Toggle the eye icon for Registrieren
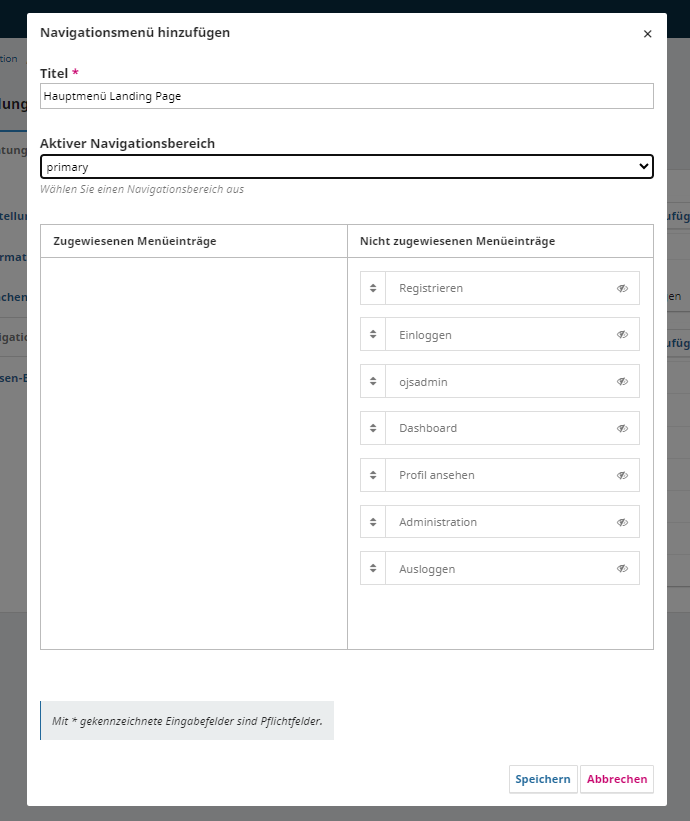 pyautogui.click(x=622, y=288)
